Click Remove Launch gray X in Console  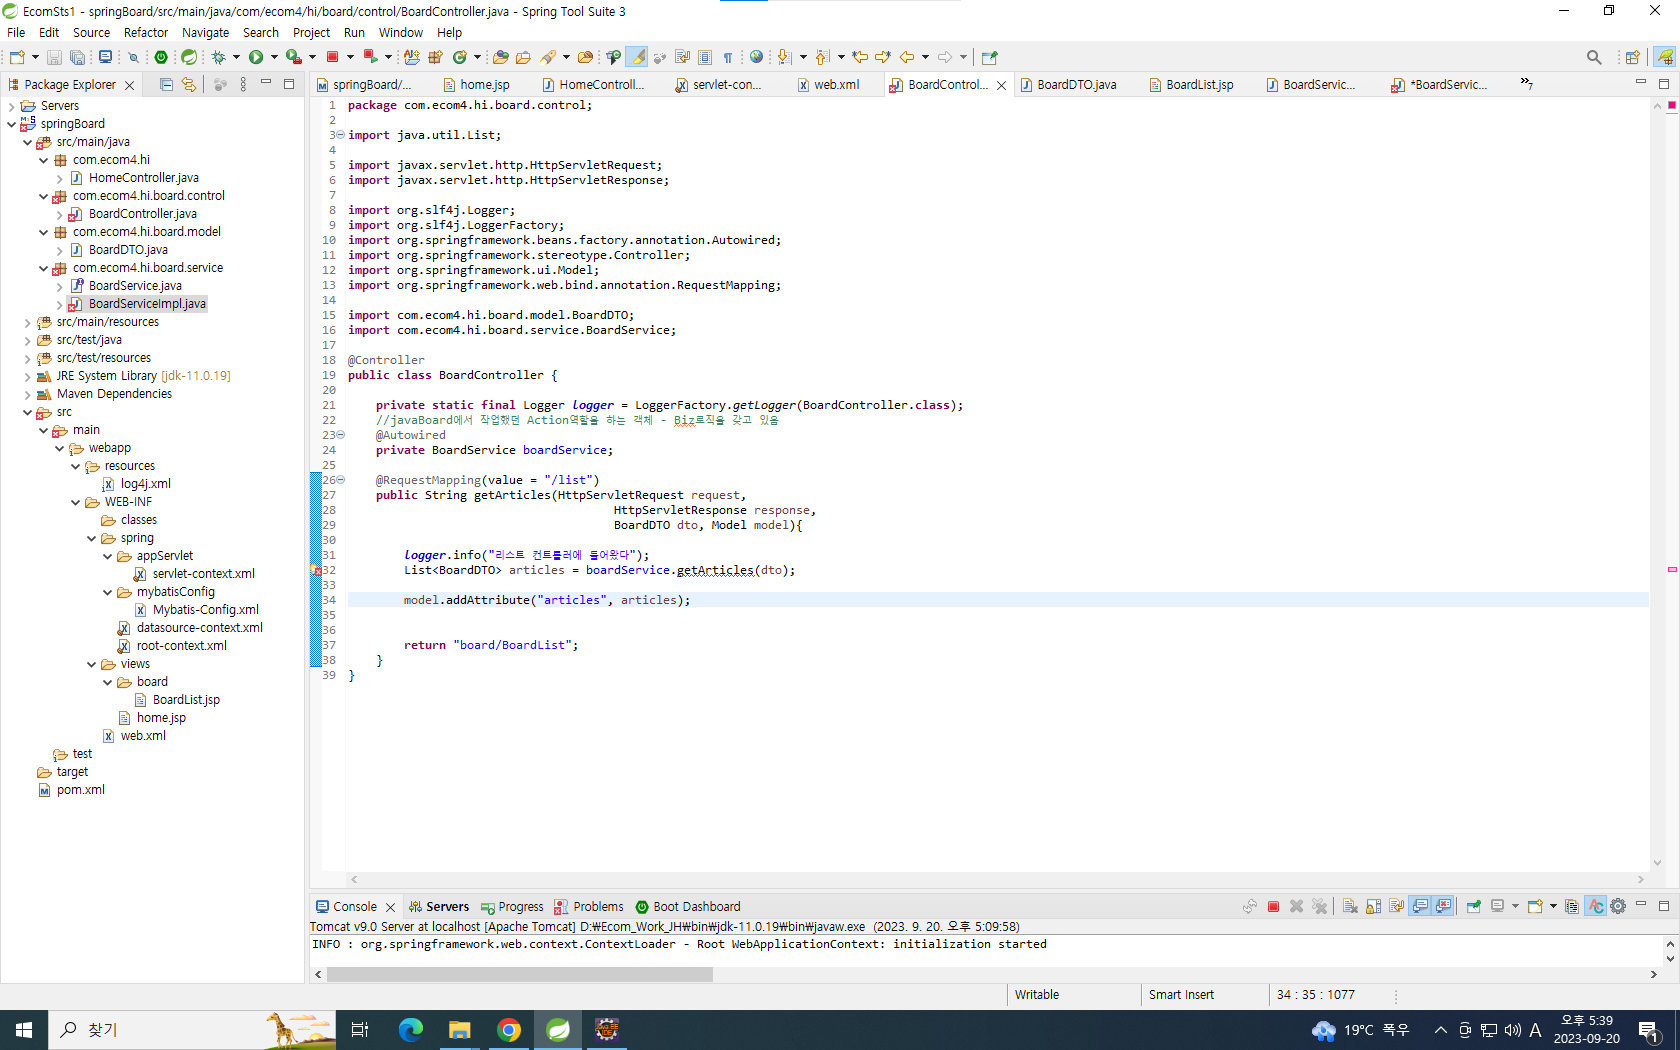(1296, 906)
